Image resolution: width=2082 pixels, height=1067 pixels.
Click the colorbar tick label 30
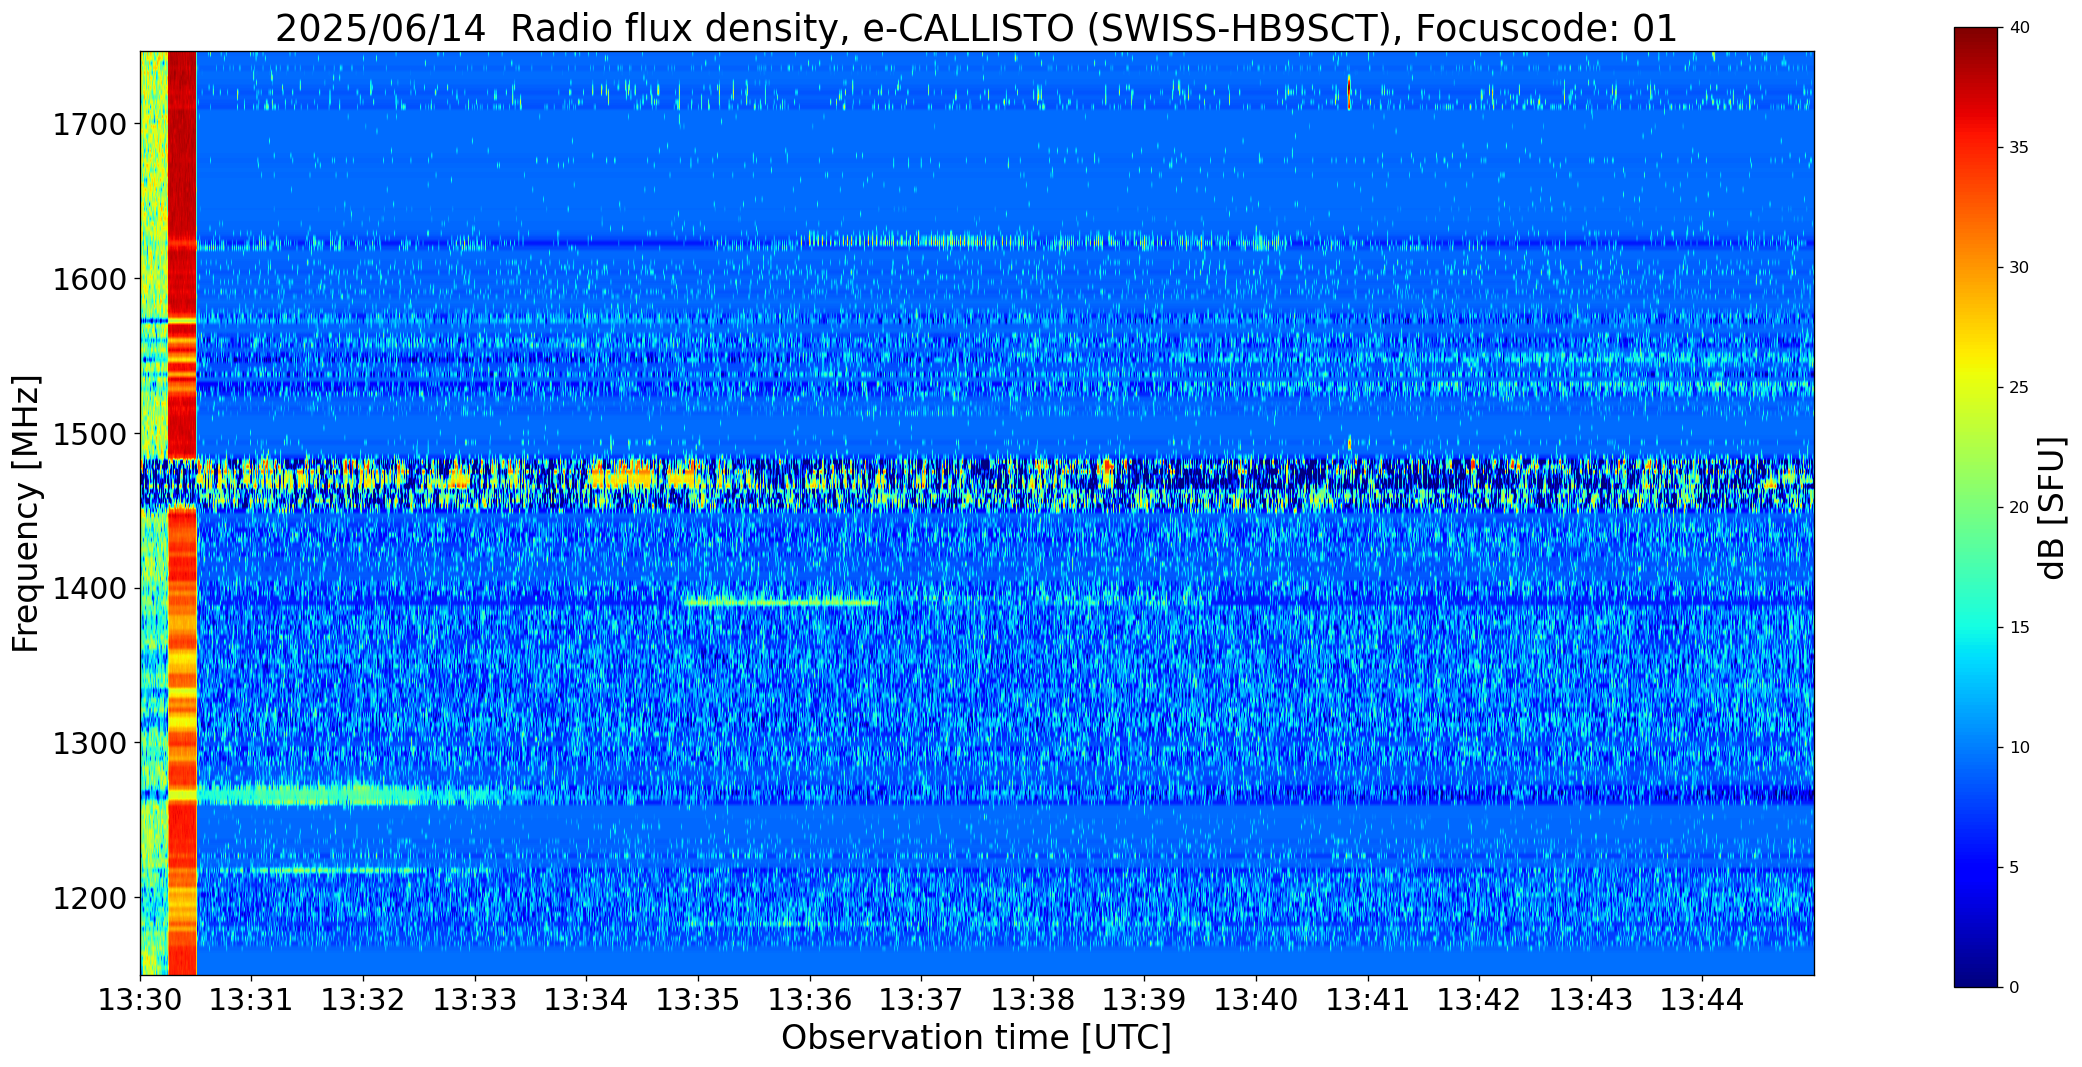point(2019,268)
